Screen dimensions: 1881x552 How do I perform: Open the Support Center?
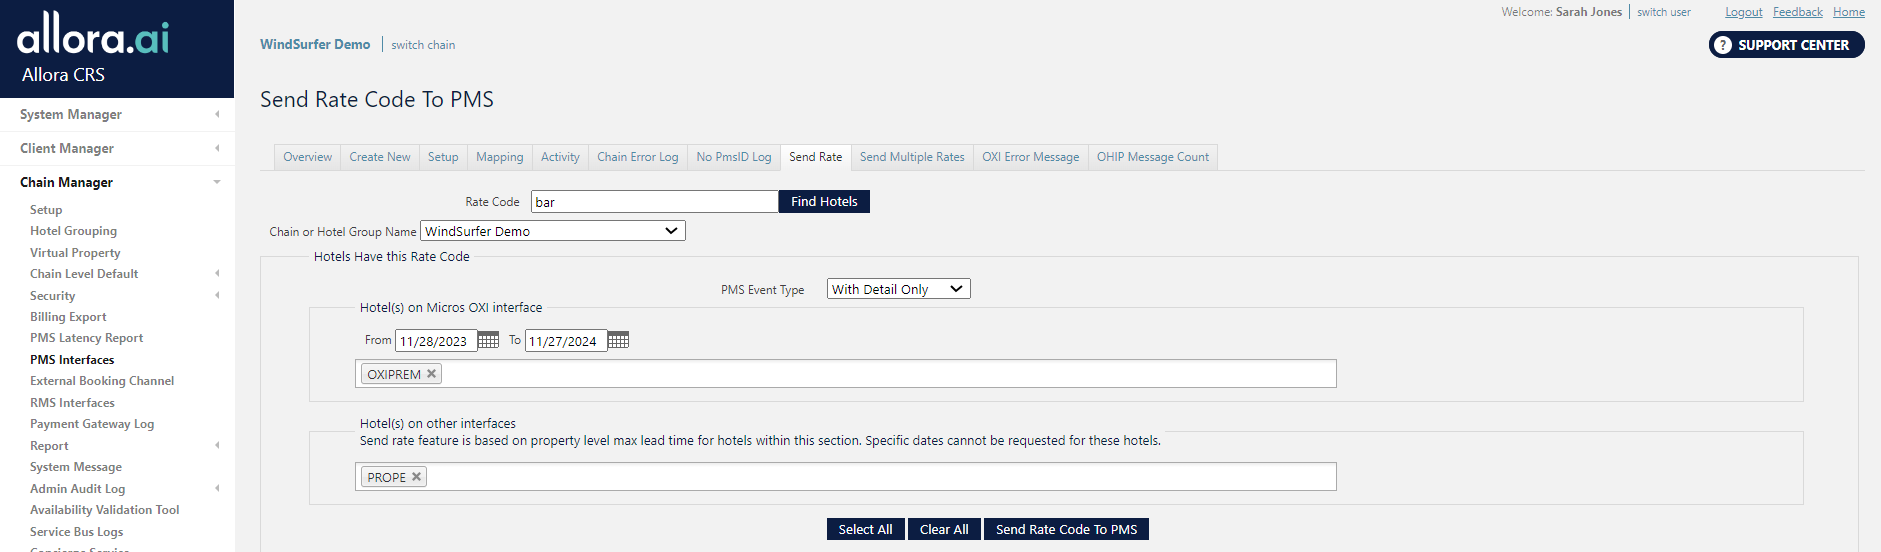[1786, 45]
